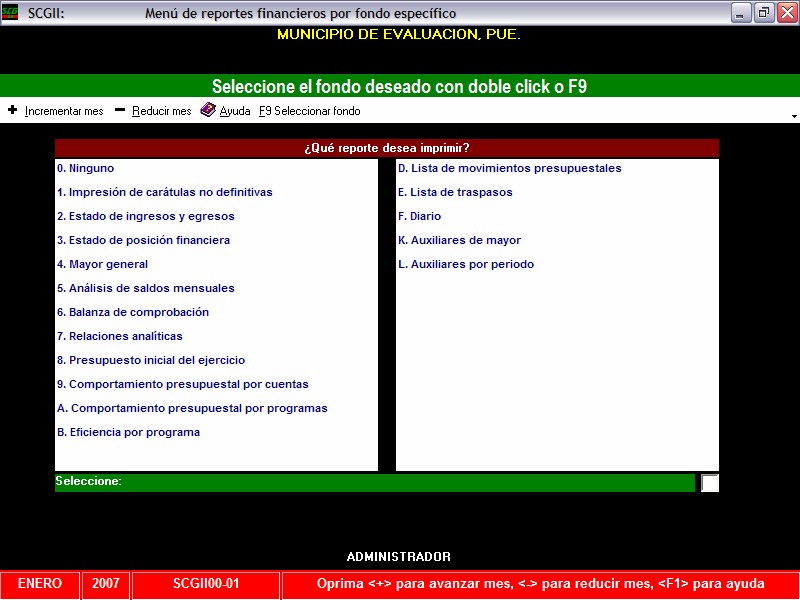Click the ADMINISTRADOR user label
The image size is (800, 600).
(x=398, y=557)
